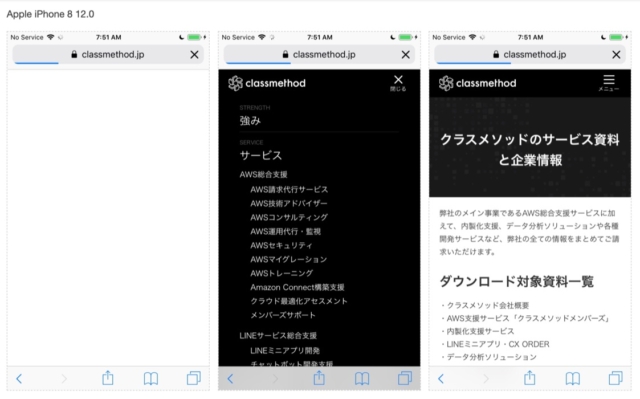Viewport: 640px width, 399px height.
Task: Tap the lock icon in the third phone address bar
Action: [x=496, y=54]
